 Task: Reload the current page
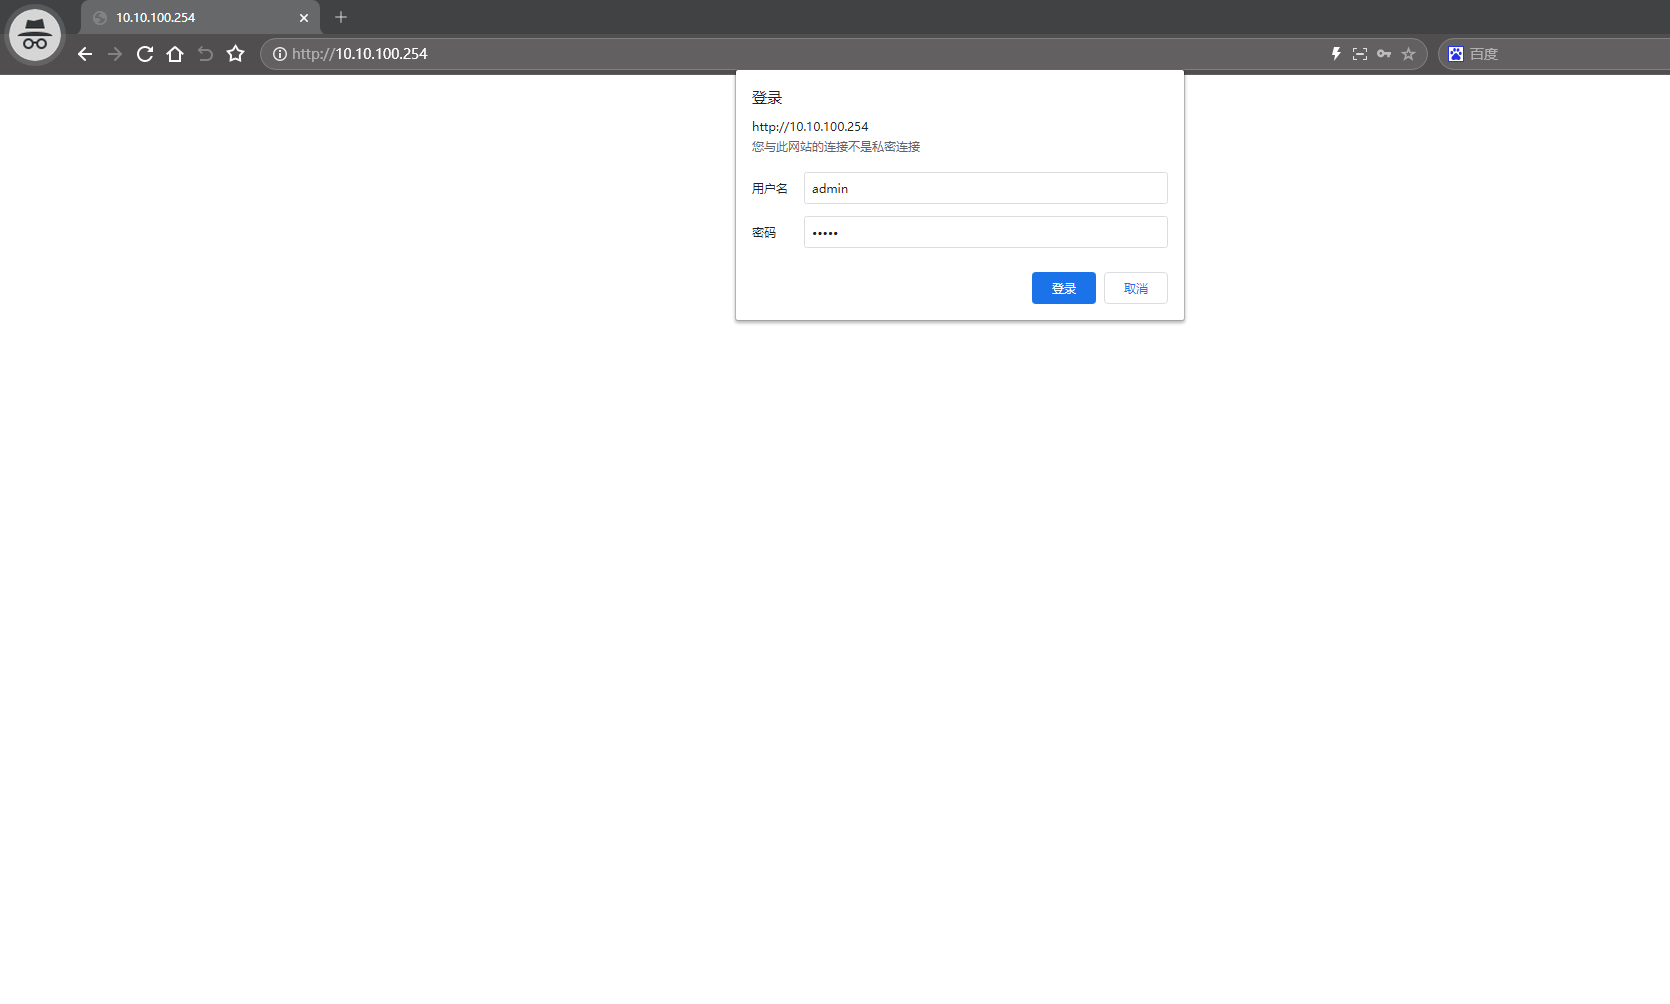[145, 54]
